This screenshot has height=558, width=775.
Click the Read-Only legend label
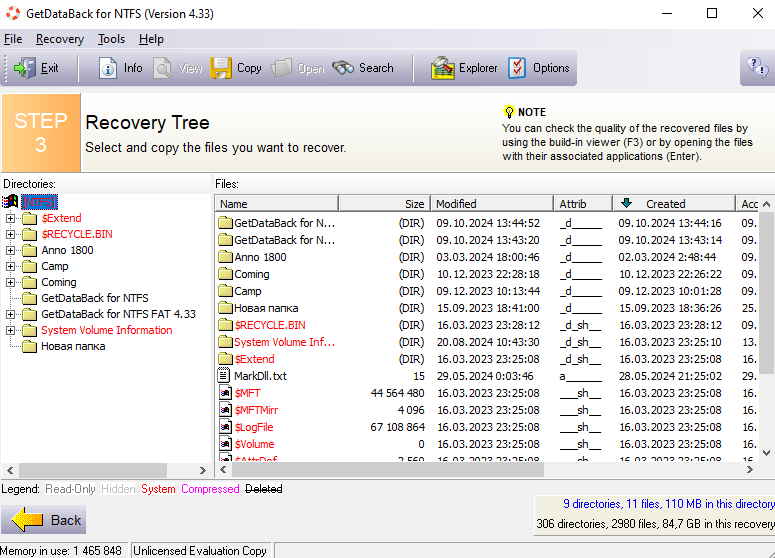pos(71,489)
